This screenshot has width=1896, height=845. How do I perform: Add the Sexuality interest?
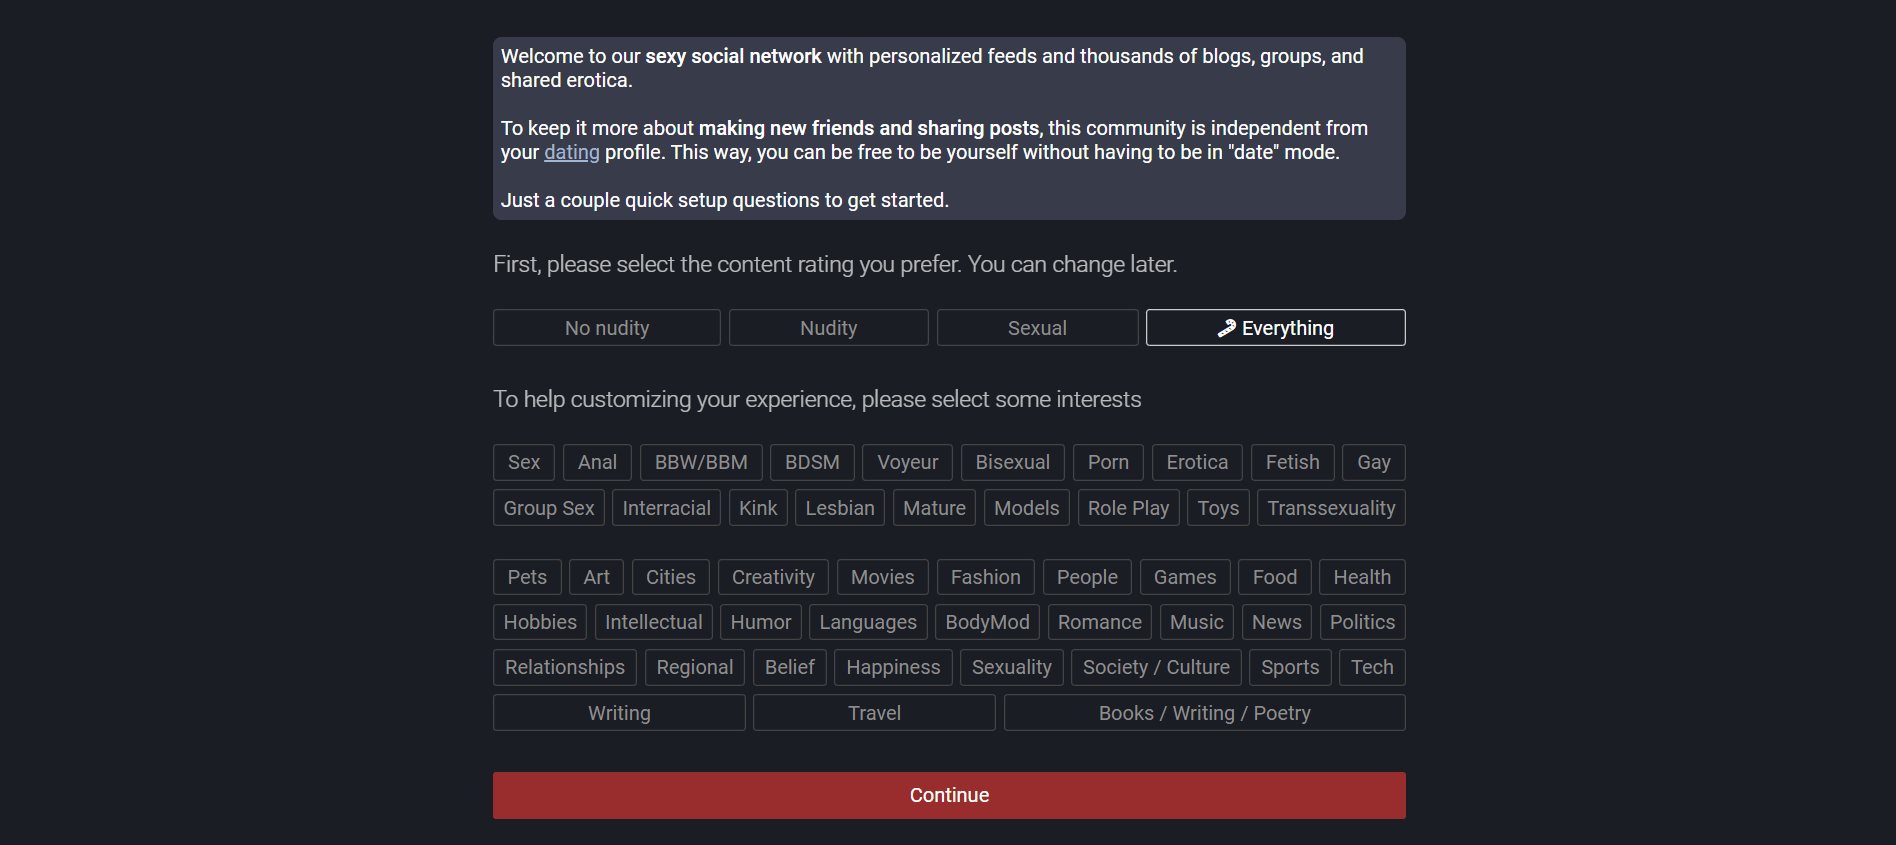[x=1011, y=667]
